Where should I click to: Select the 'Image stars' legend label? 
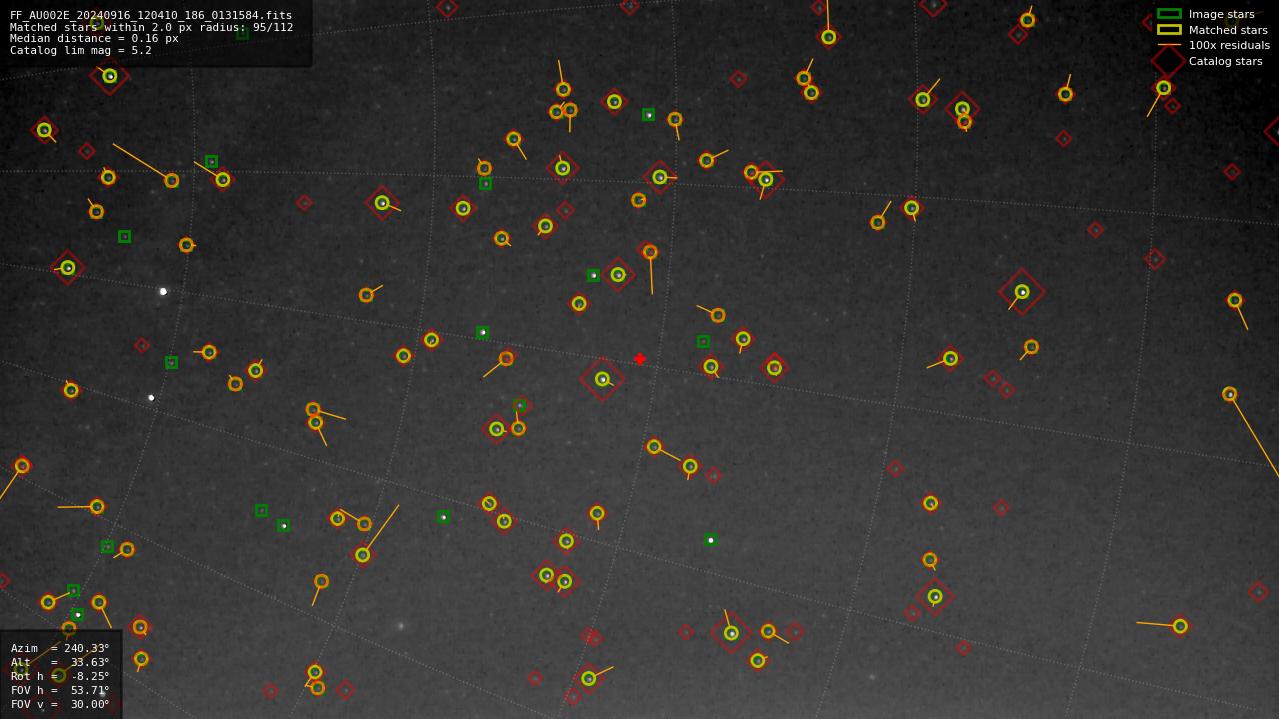[1221, 14]
